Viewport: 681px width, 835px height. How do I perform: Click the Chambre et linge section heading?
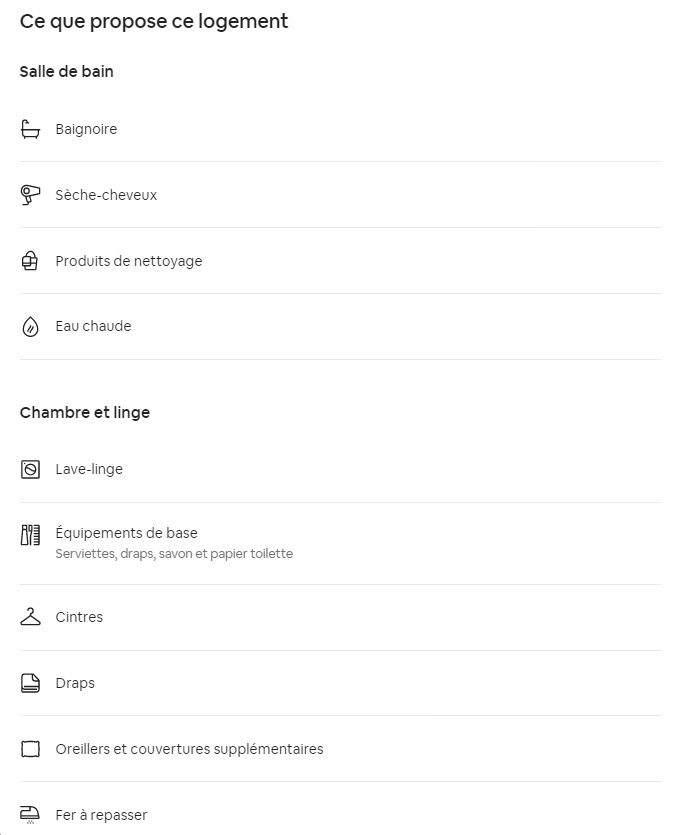[85, 413]
